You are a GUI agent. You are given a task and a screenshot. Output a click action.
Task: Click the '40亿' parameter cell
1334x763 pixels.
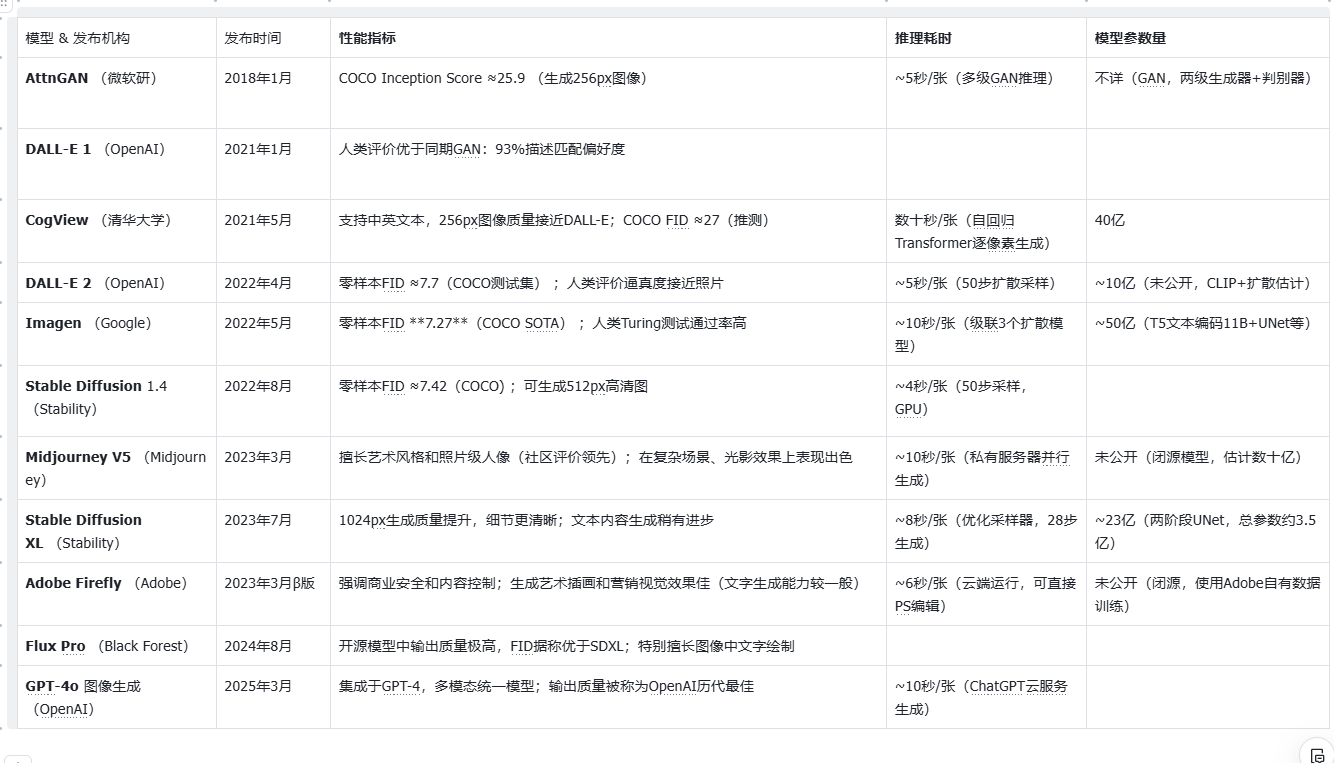click(1208, 231)
